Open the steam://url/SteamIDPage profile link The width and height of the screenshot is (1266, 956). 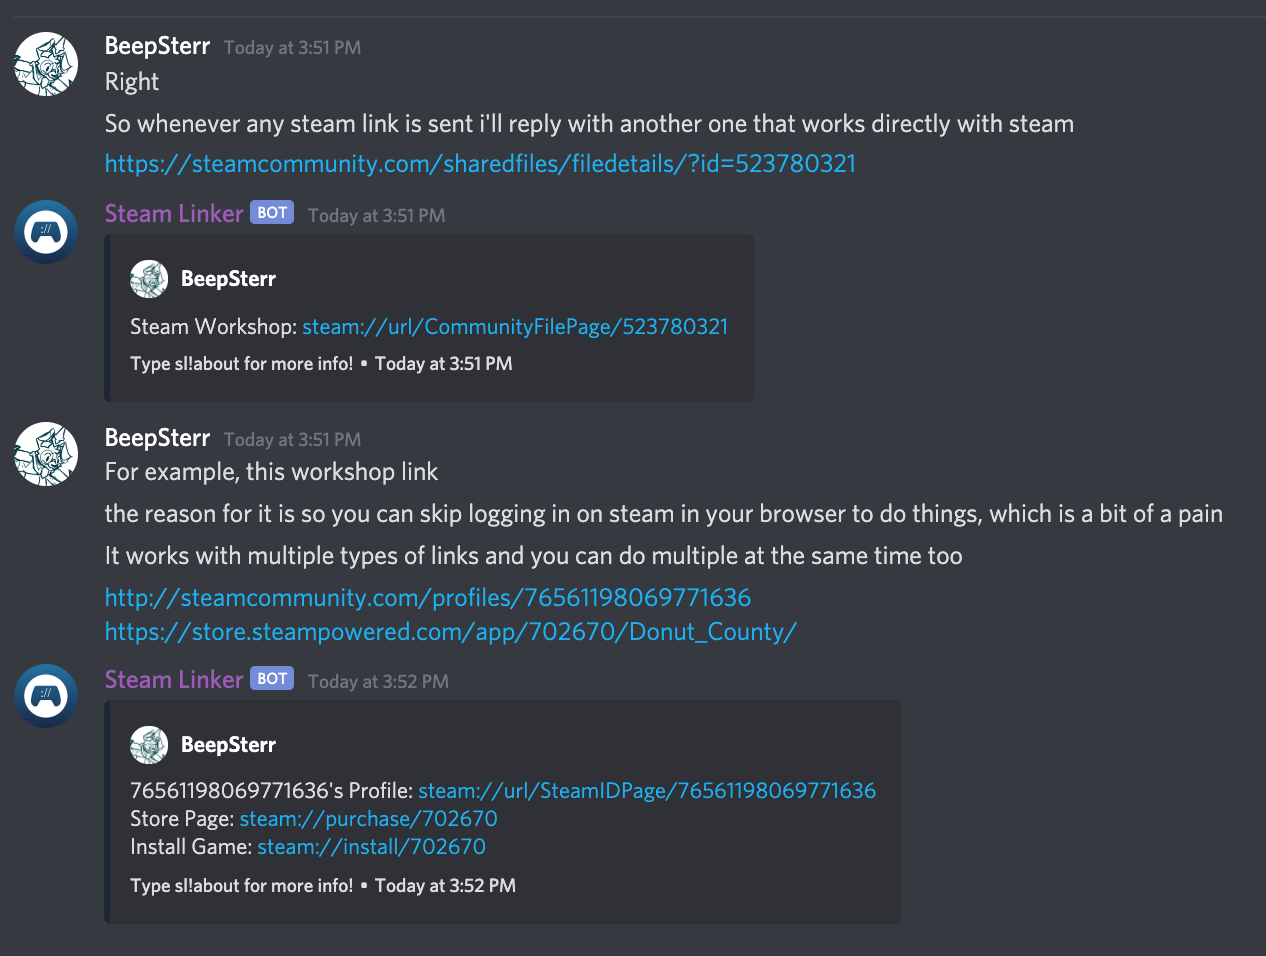coord(647,791)
